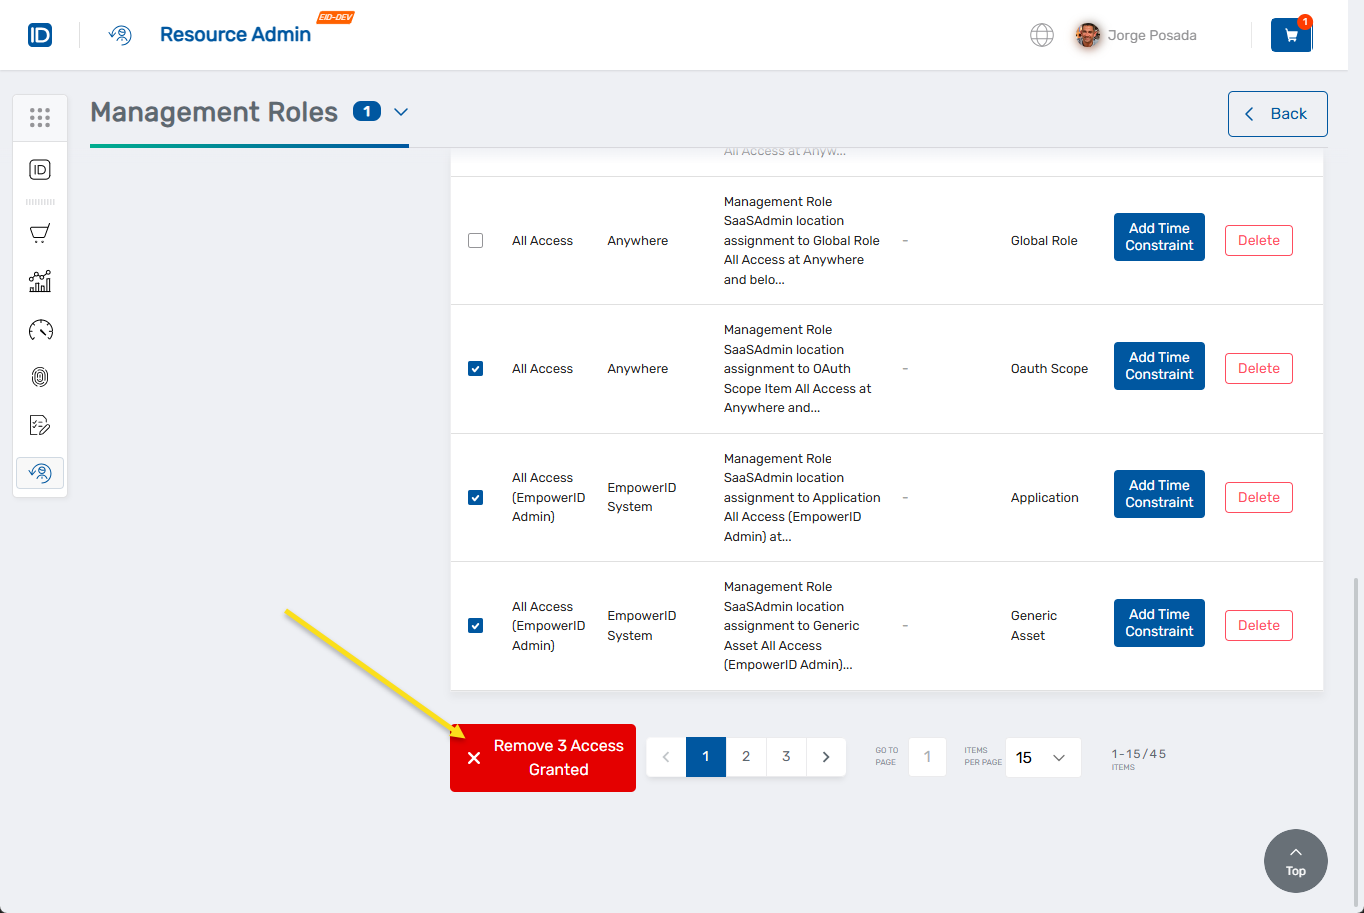Screen dimensions: 1364x913
Task: Add Time Constraint to Application row
Action: click(1159, 494)
